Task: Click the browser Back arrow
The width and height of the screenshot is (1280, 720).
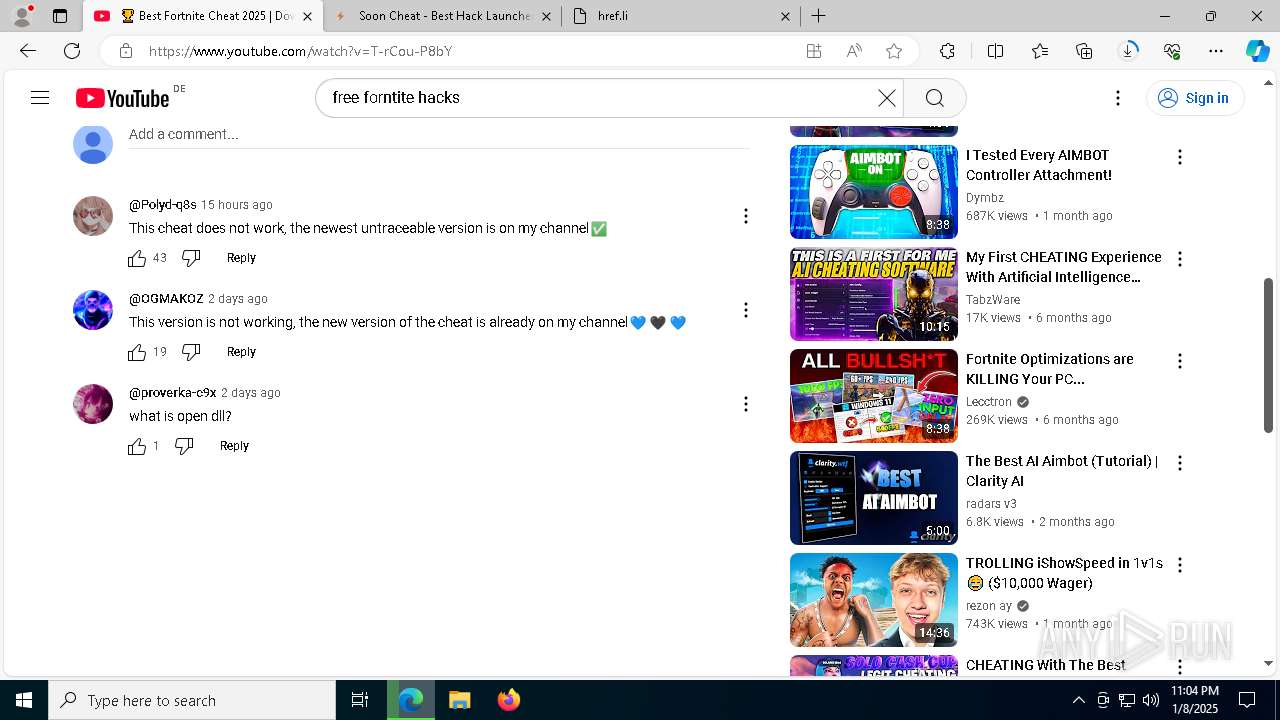Action: [28, 51]
